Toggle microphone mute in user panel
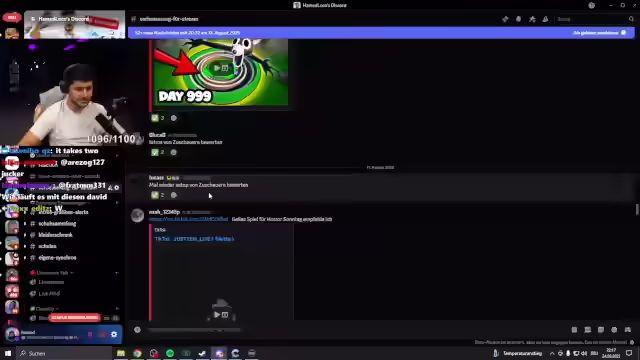The height and width of the screenshot is (360, 640). (x=90, y=334)
